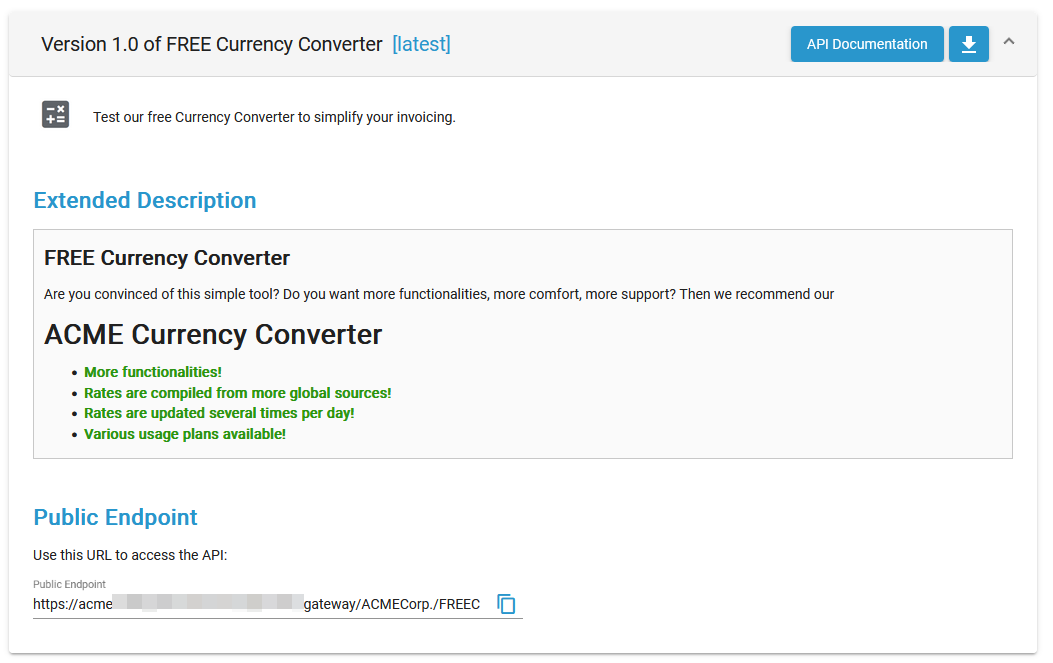Click the "Version 1.0 of FREE Currency Converter" title
Screen dimensions: 1053x663
(211, 44)
